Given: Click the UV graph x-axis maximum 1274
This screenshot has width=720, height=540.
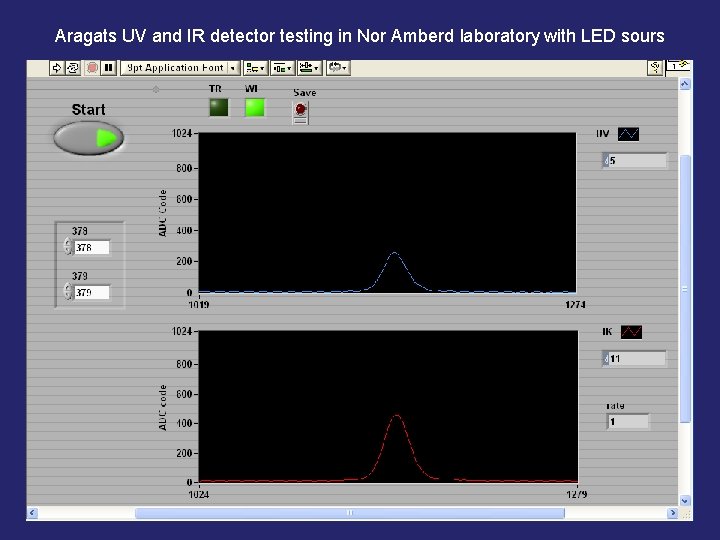Looking at the screenshot, I should (575, 304).
